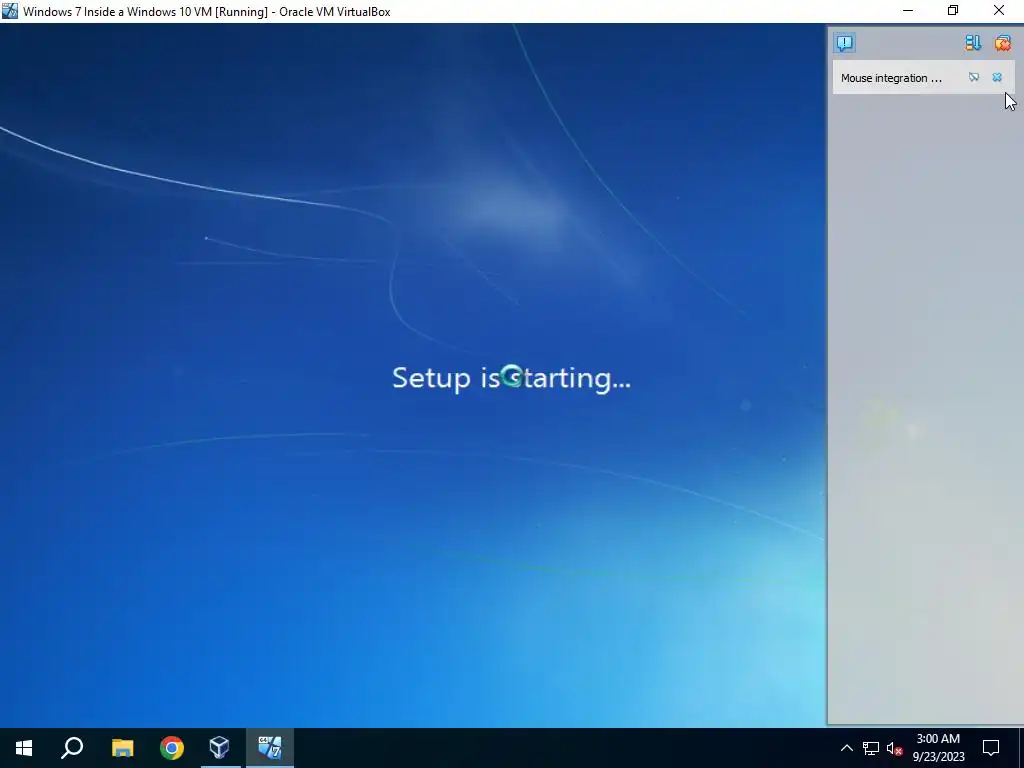
Task: Launch Google Chrome from the taskbar
Action: pyautogui.click(x=172, y=748)
